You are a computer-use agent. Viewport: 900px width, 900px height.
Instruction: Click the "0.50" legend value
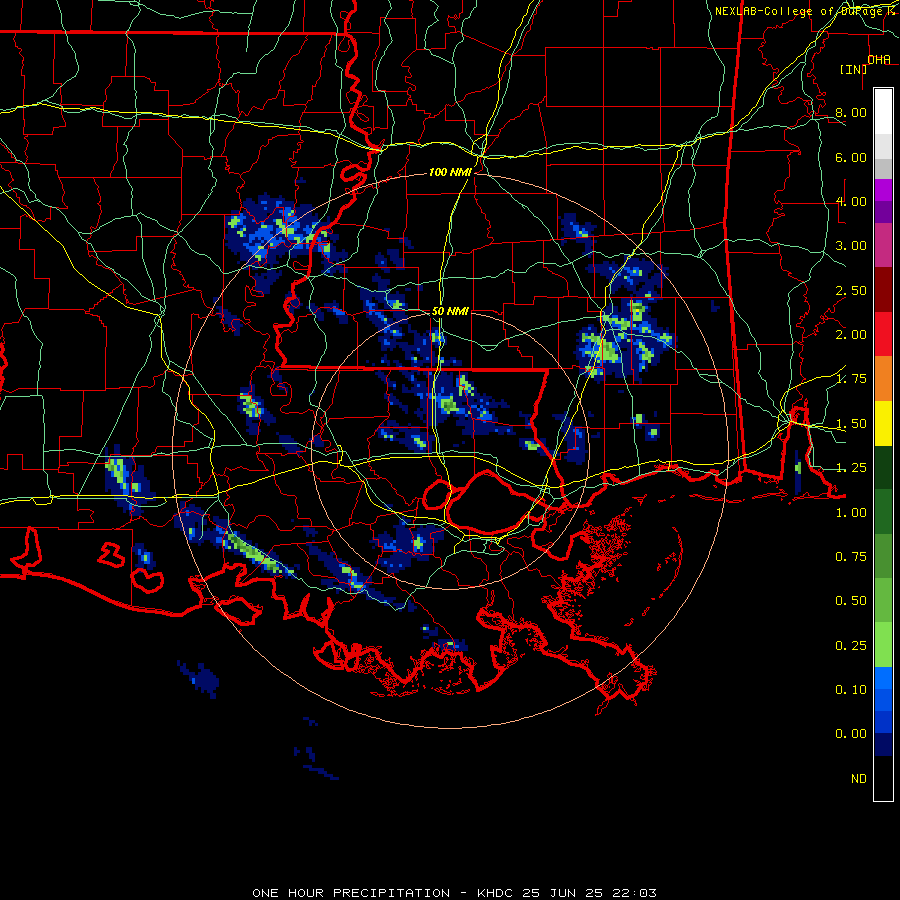(851, 601)
